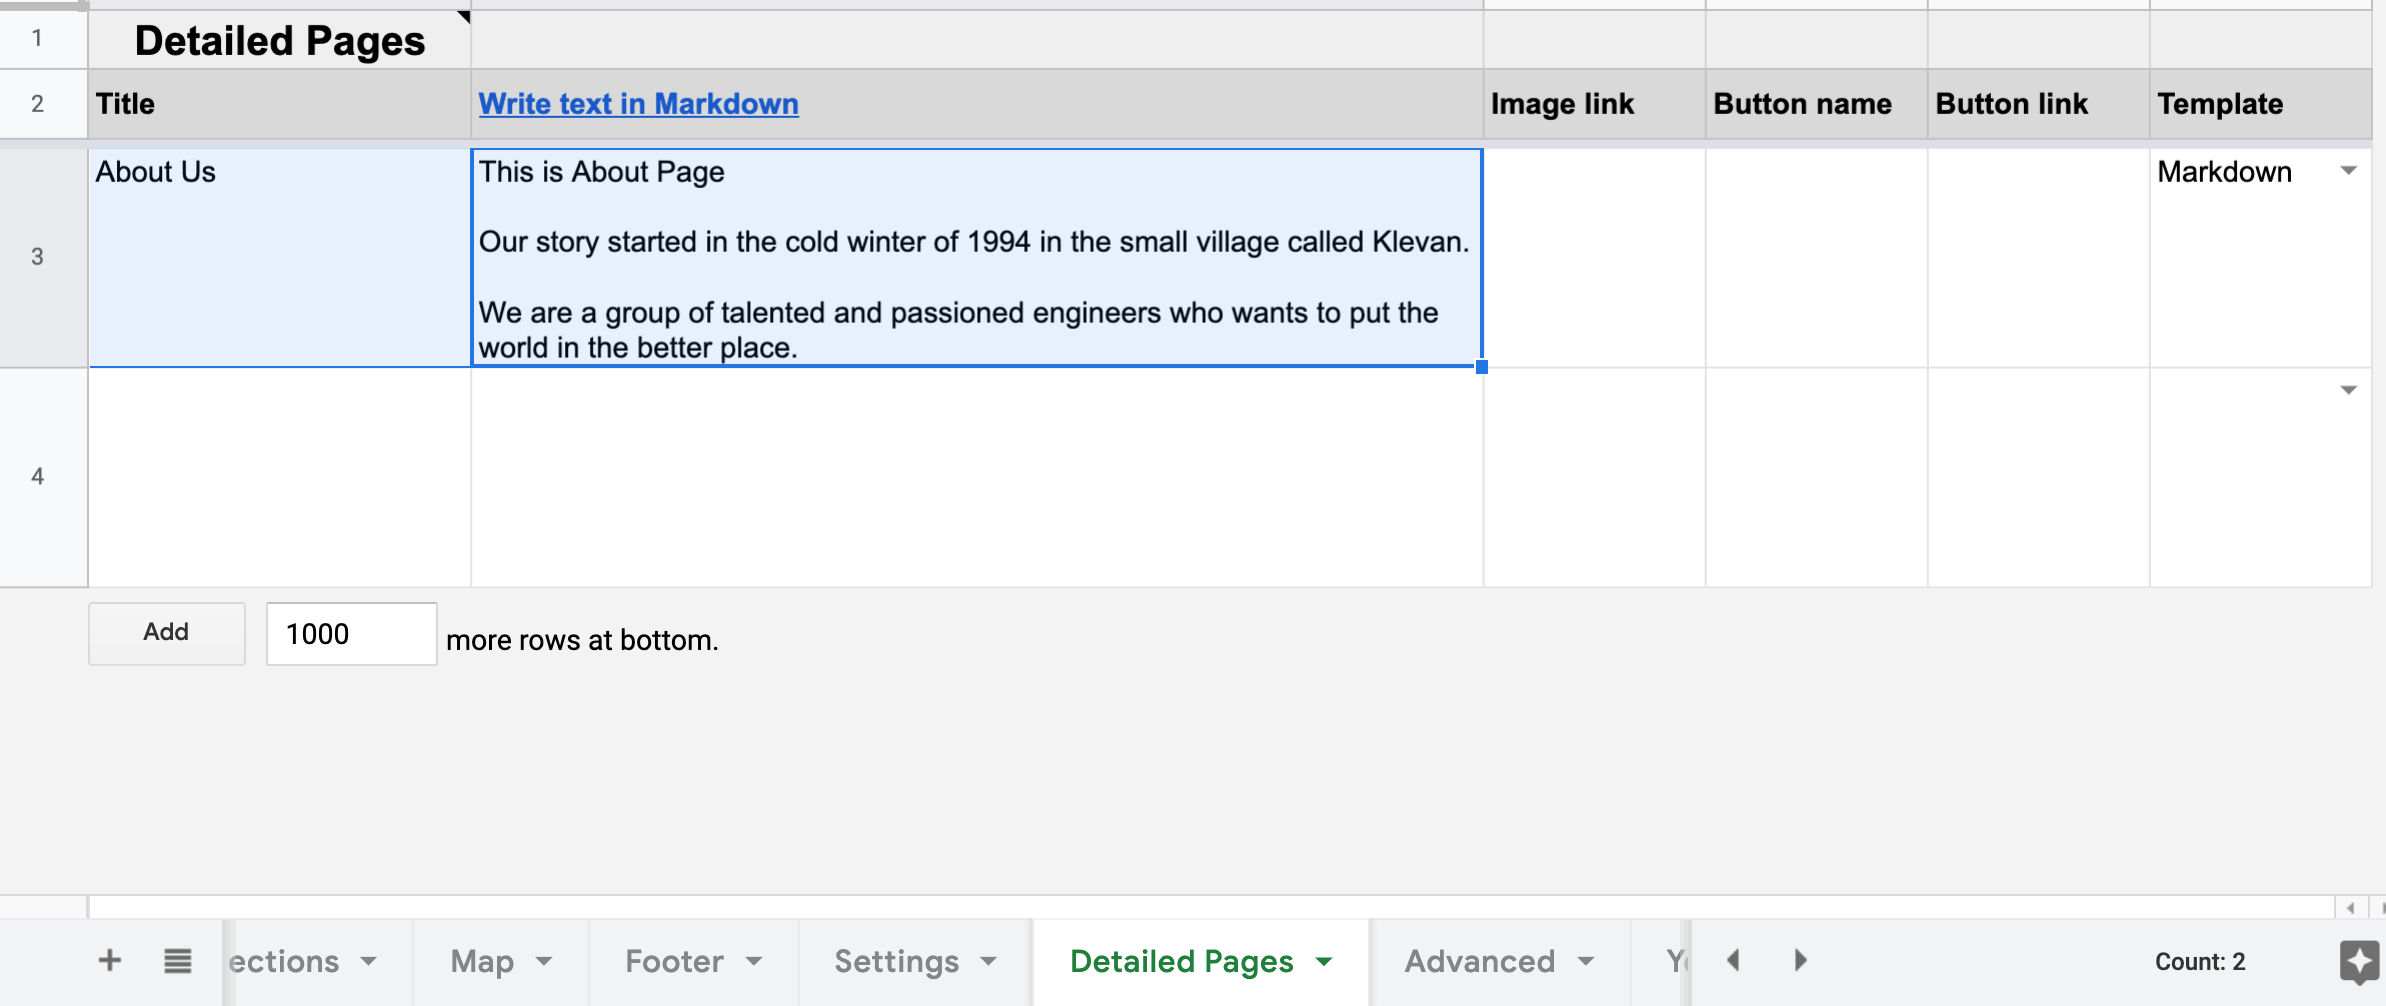Open the Explore star icon

point(2359,962)
